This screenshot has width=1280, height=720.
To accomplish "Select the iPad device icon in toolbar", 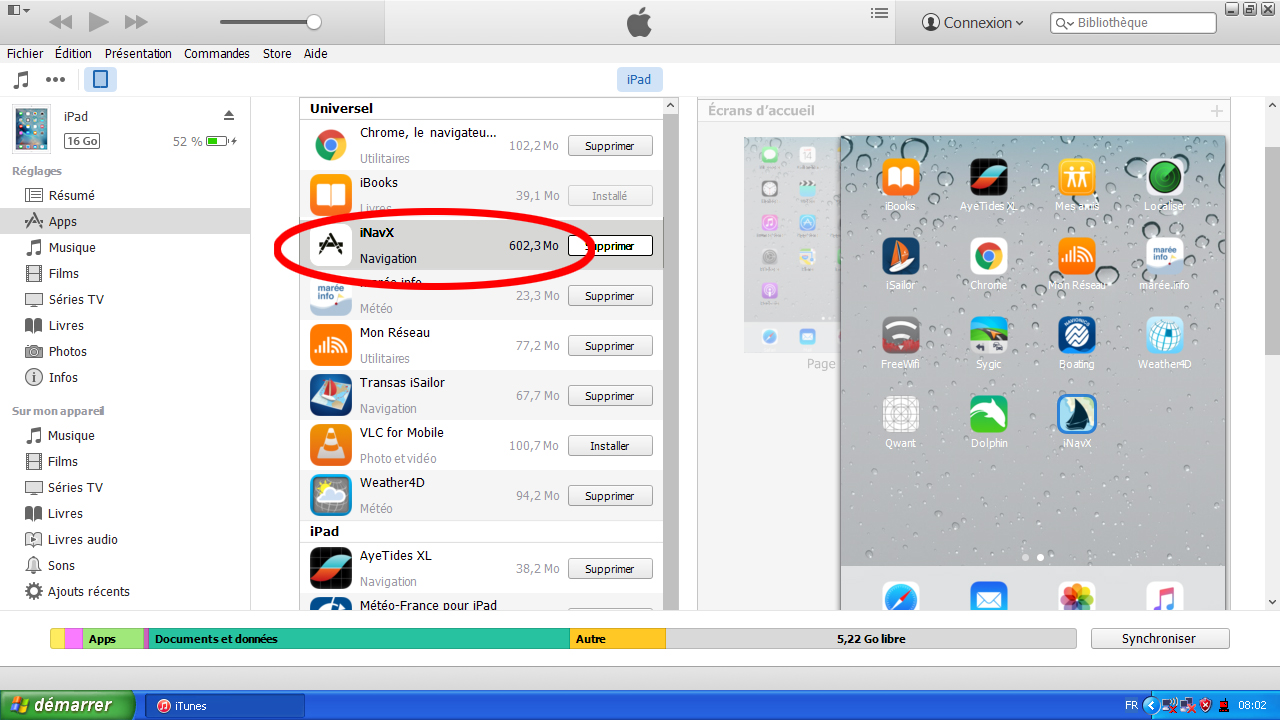I will (100, 80).
